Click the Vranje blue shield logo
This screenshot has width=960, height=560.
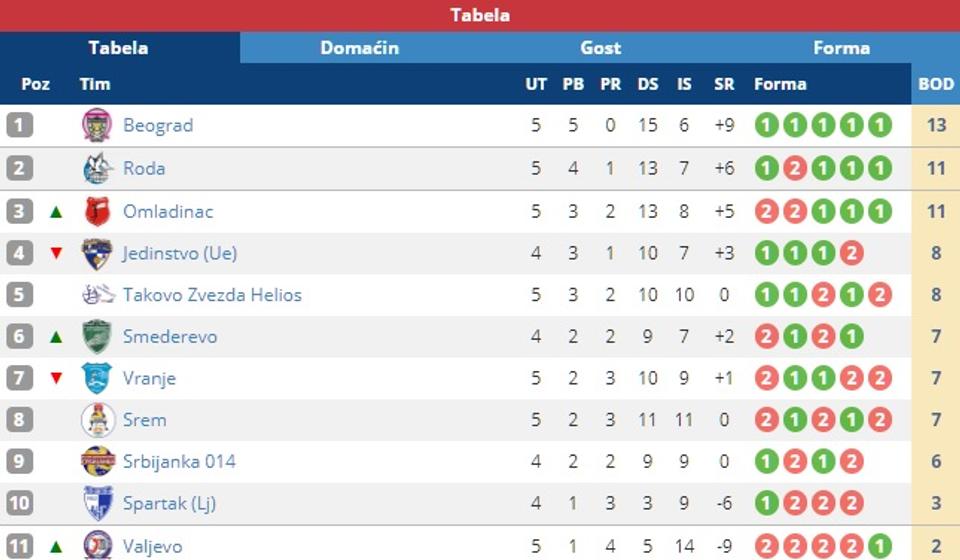pyautogui.click(x=97, y=378)
